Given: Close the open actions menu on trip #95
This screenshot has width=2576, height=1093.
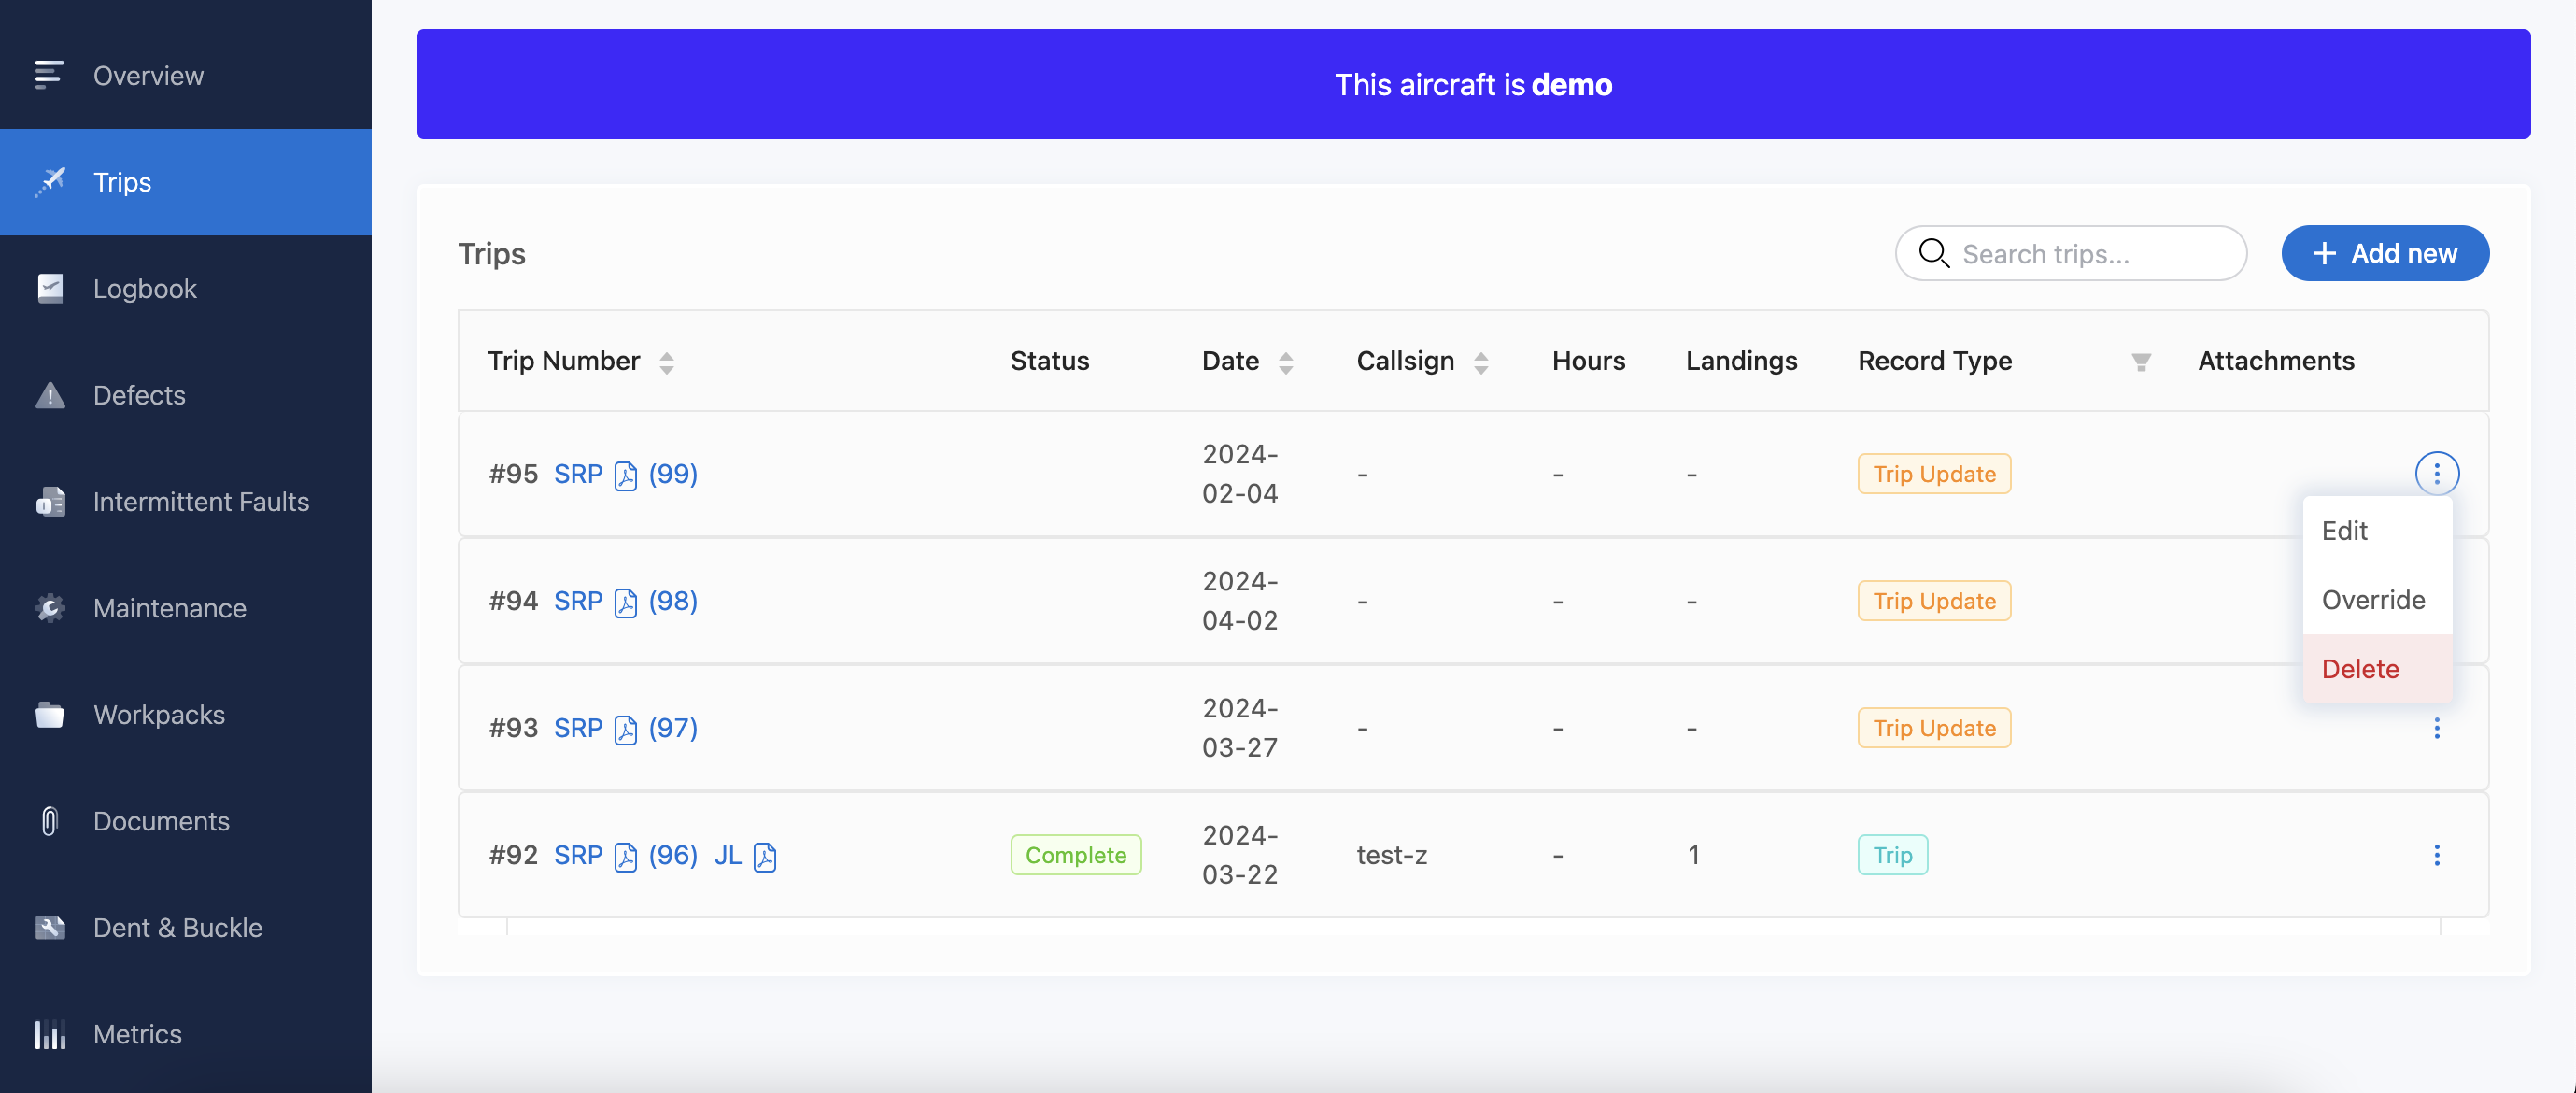Looking at the screenshot, I should (2436, 473).
